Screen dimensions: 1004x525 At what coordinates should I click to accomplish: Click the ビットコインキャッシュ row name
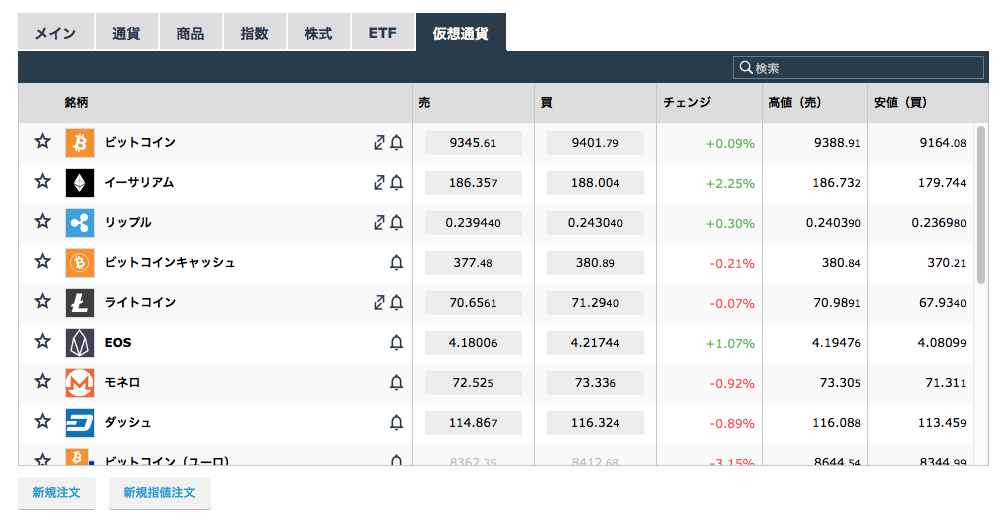point(170,262)
